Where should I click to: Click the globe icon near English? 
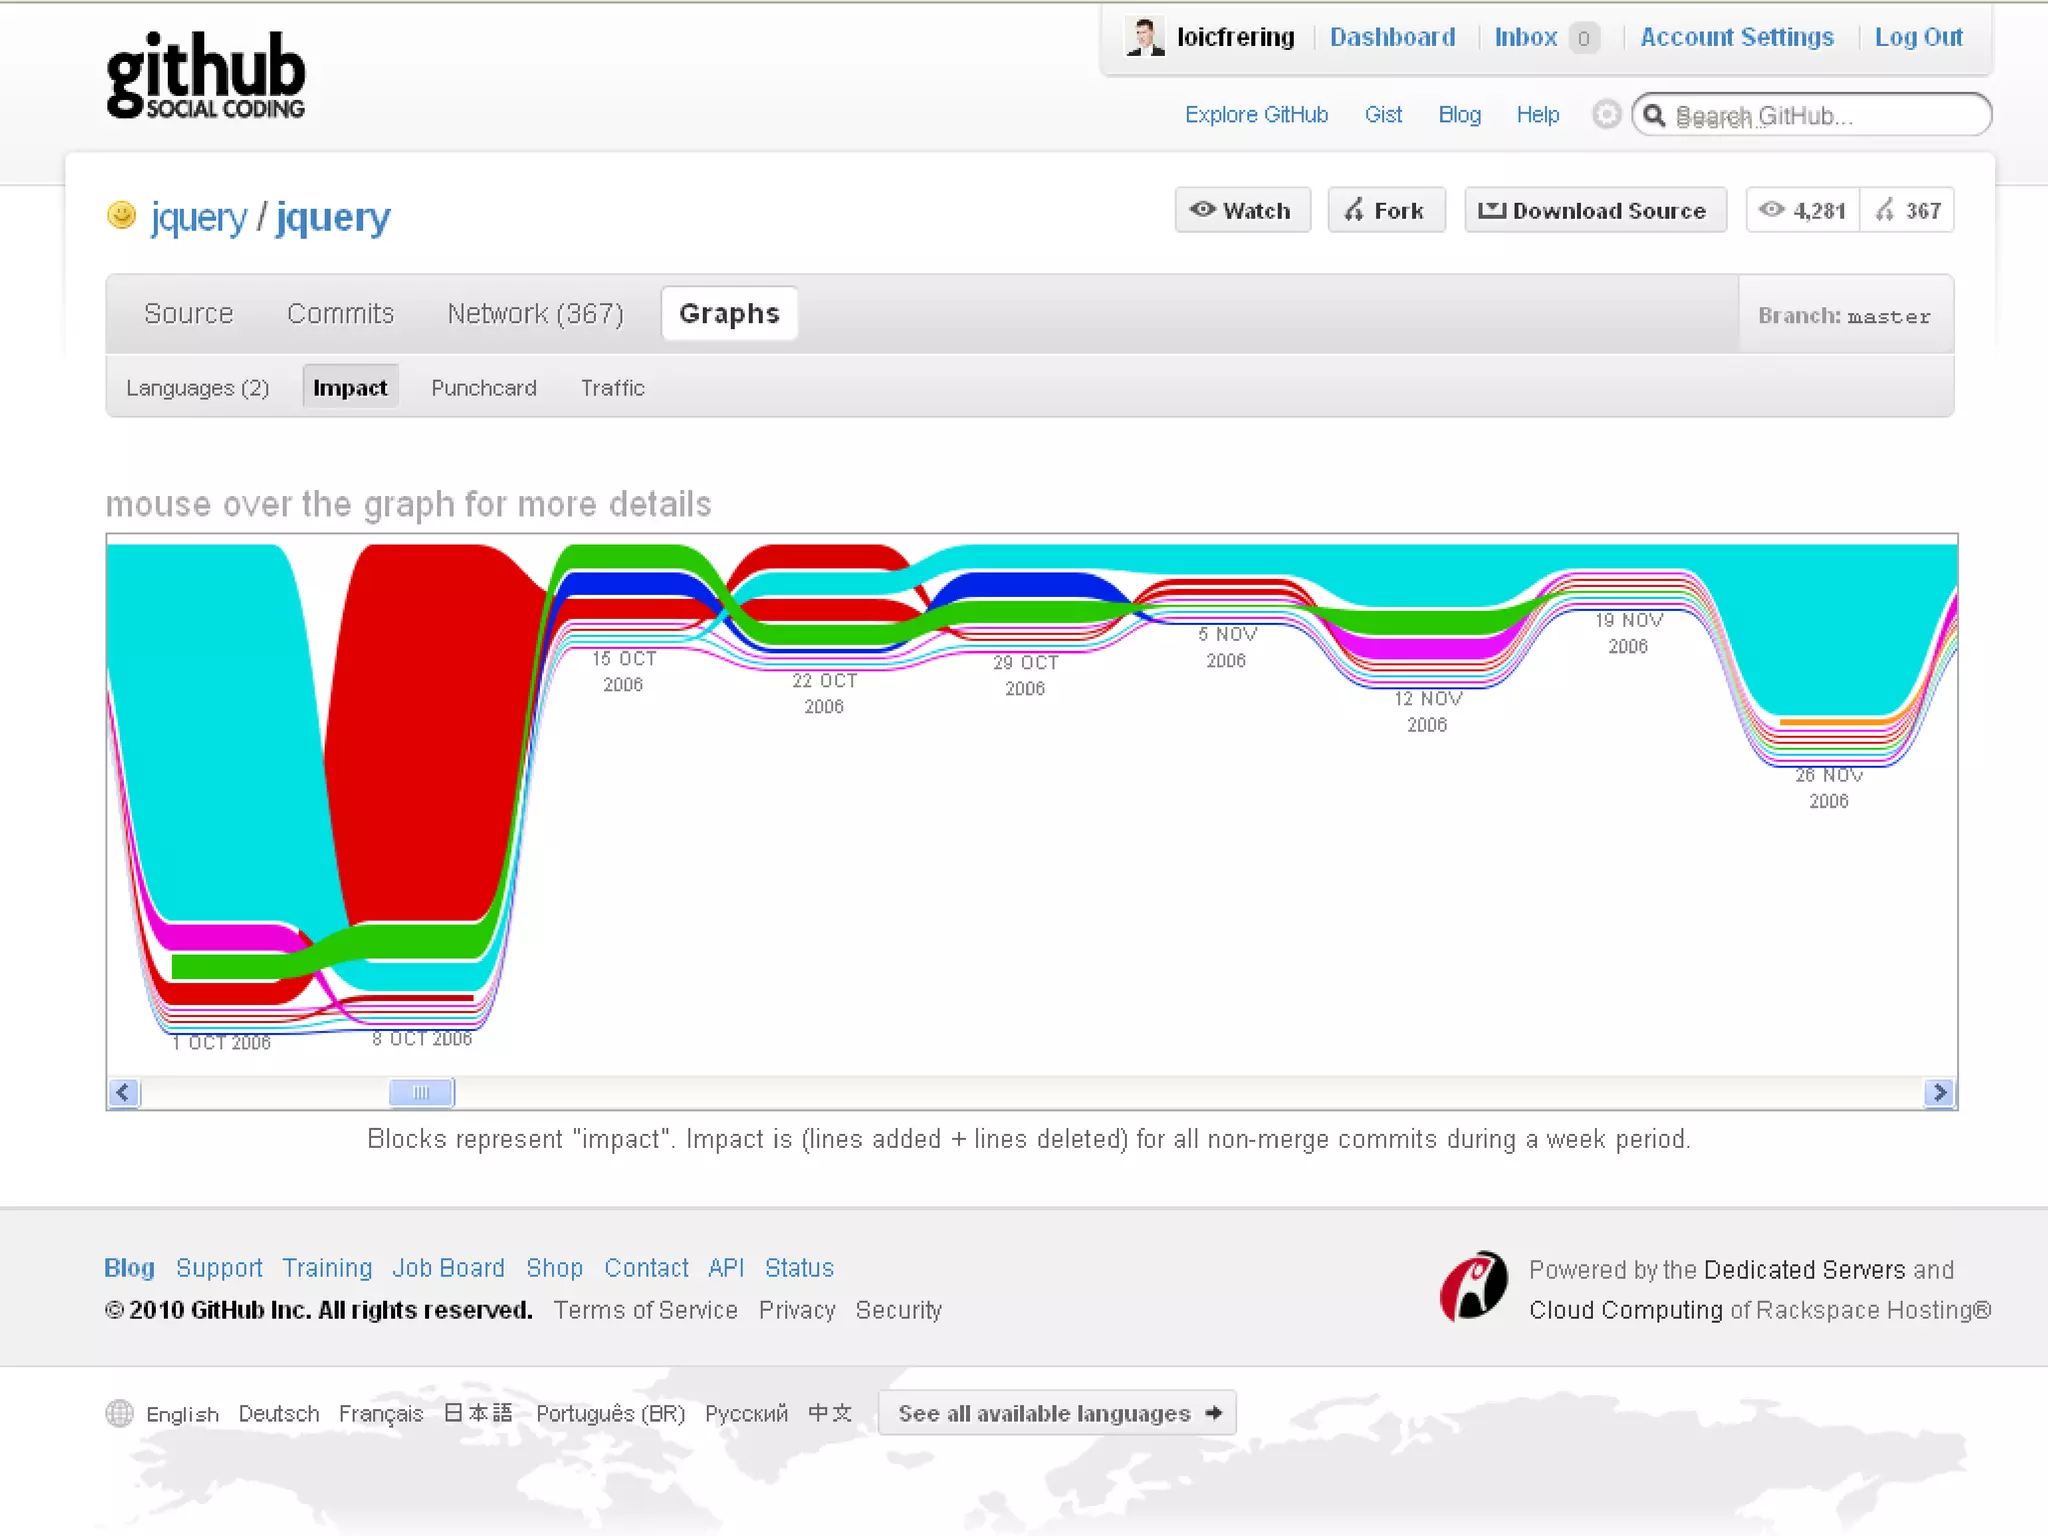coord(119,1413)
